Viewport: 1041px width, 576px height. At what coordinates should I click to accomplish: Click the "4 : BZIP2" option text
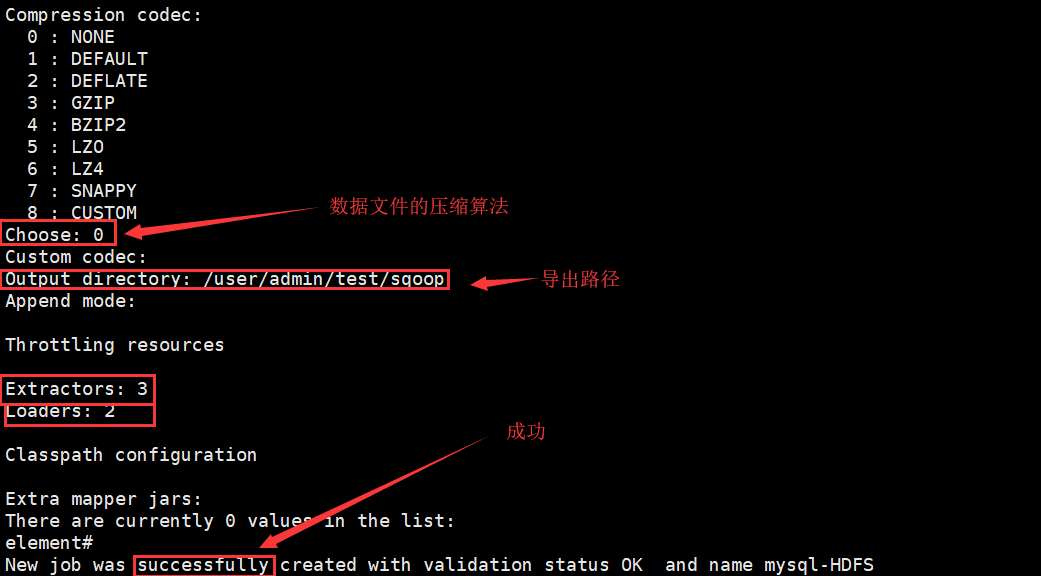(x=76, y=125)
